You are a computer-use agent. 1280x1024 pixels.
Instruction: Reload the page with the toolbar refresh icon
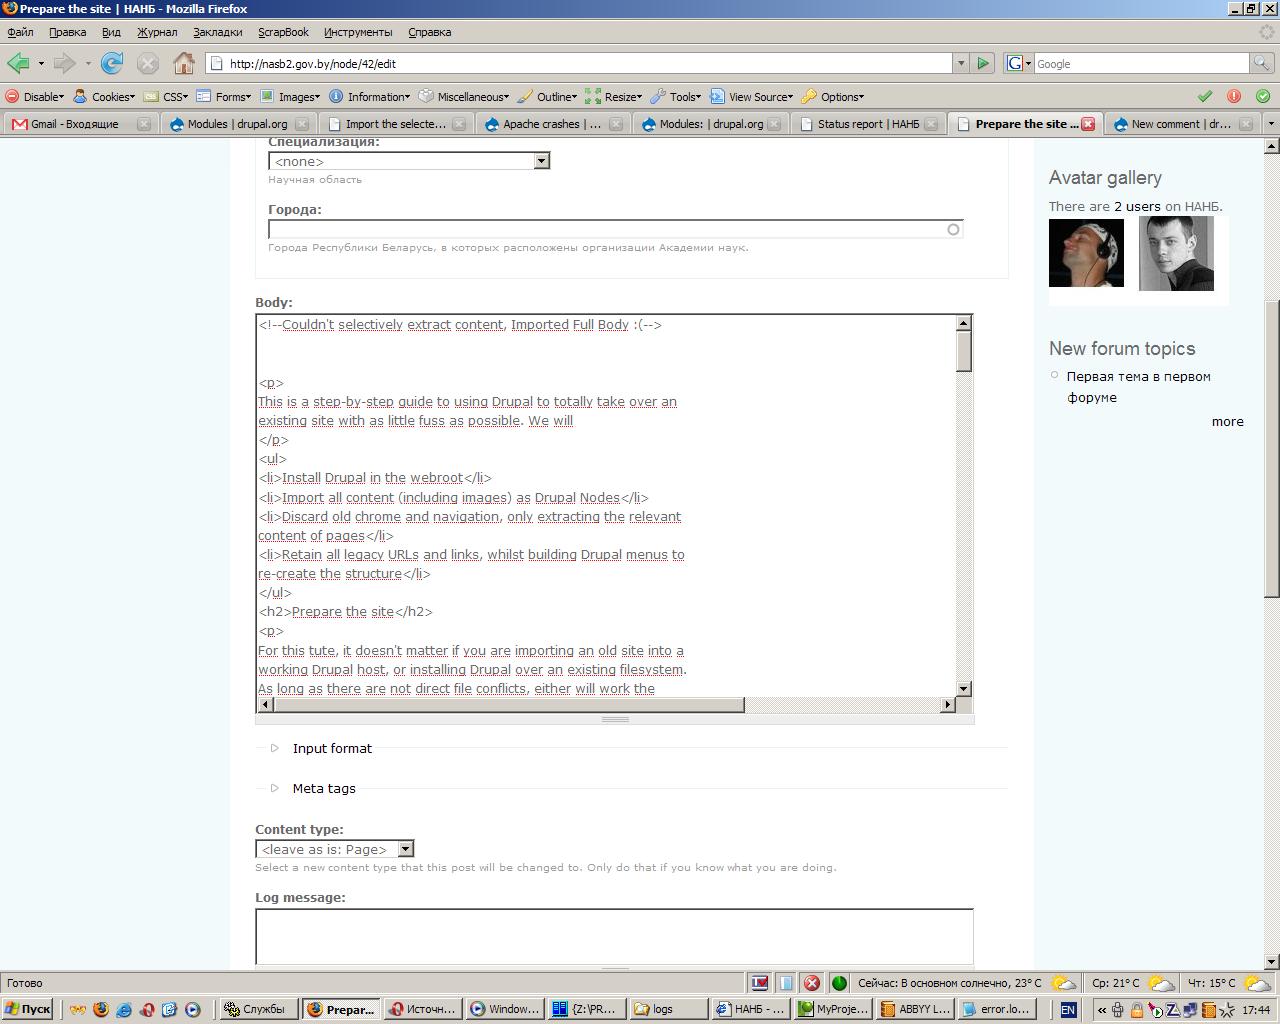112,63
